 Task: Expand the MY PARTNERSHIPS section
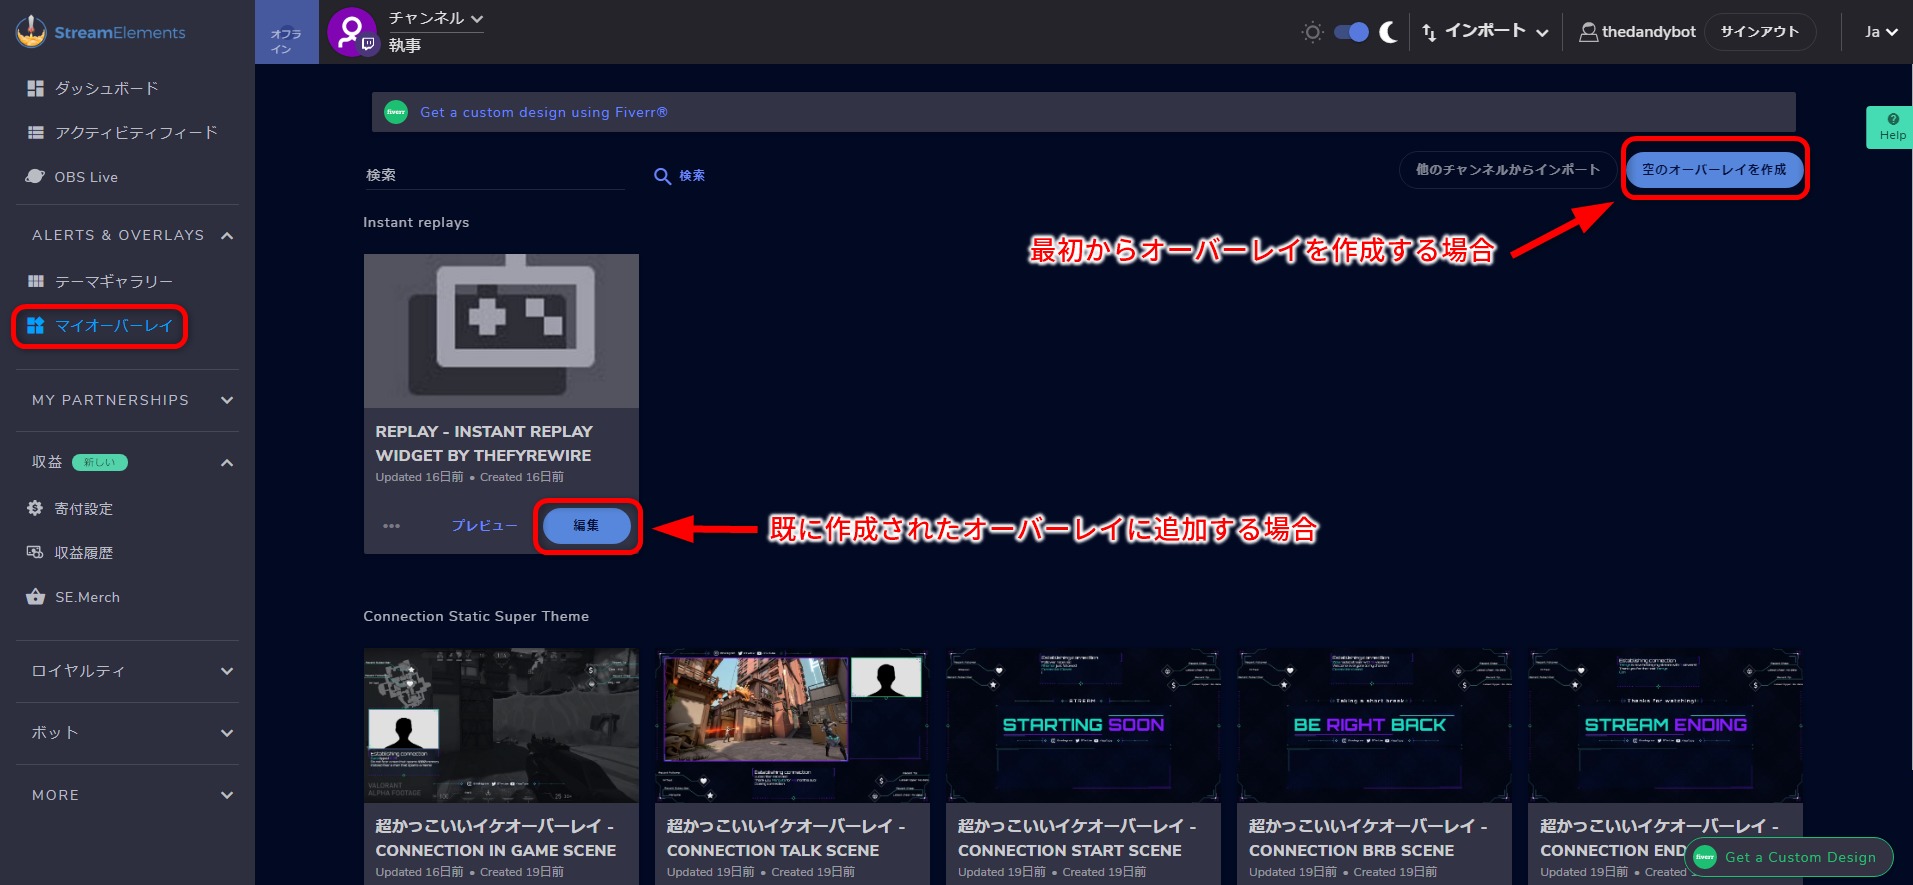coord(227,400)
